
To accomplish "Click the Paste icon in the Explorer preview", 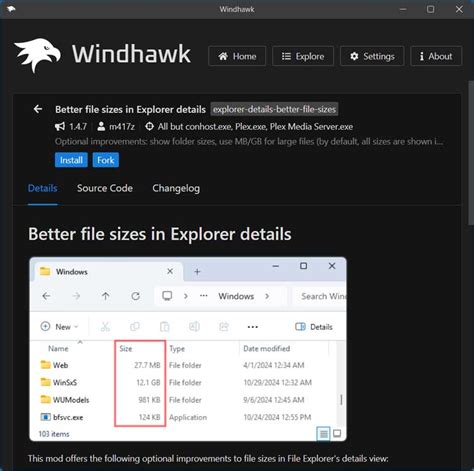I will click(164, 327).
